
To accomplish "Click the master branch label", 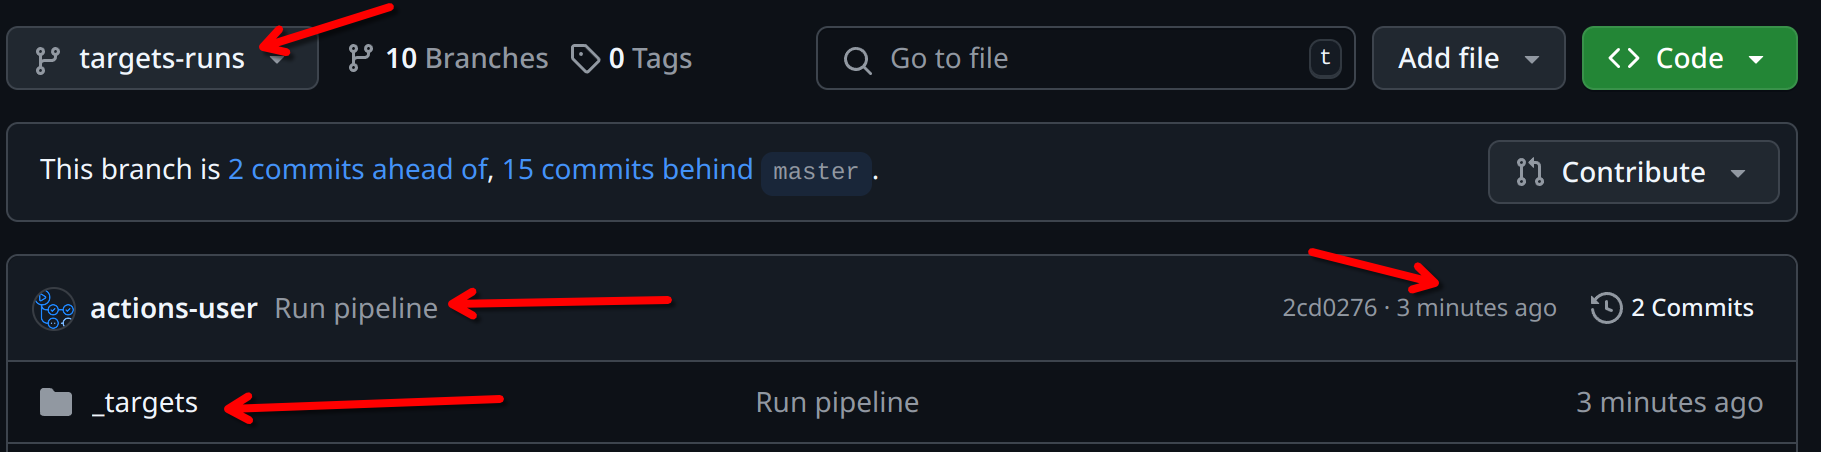I will pos(816,172).
